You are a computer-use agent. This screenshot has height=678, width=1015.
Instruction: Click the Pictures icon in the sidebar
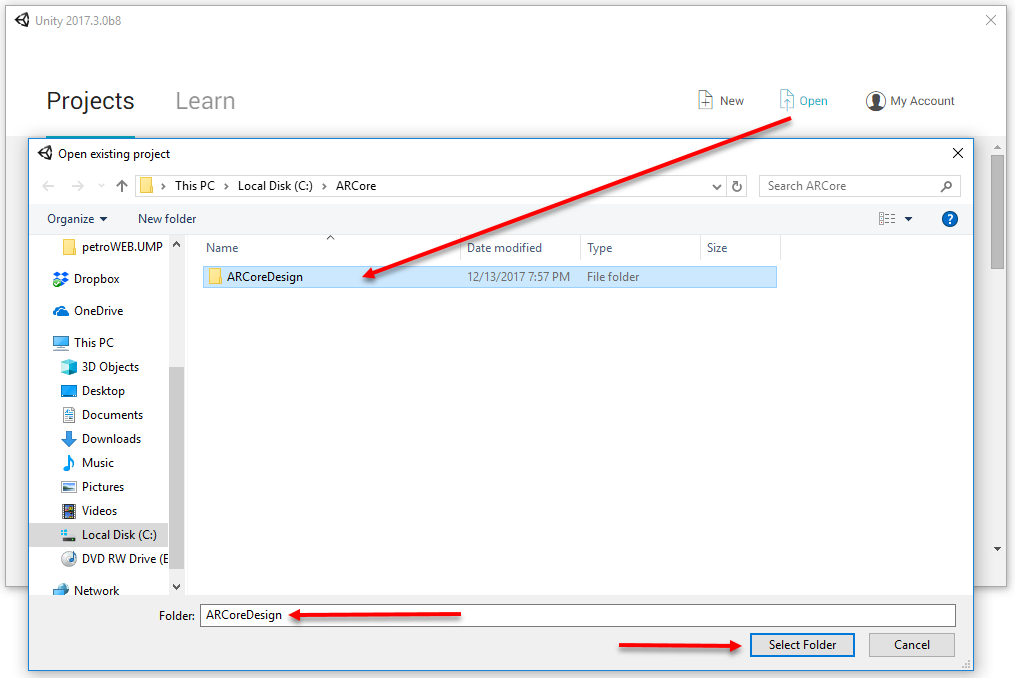pyautogui.click(x=69, y=487)
